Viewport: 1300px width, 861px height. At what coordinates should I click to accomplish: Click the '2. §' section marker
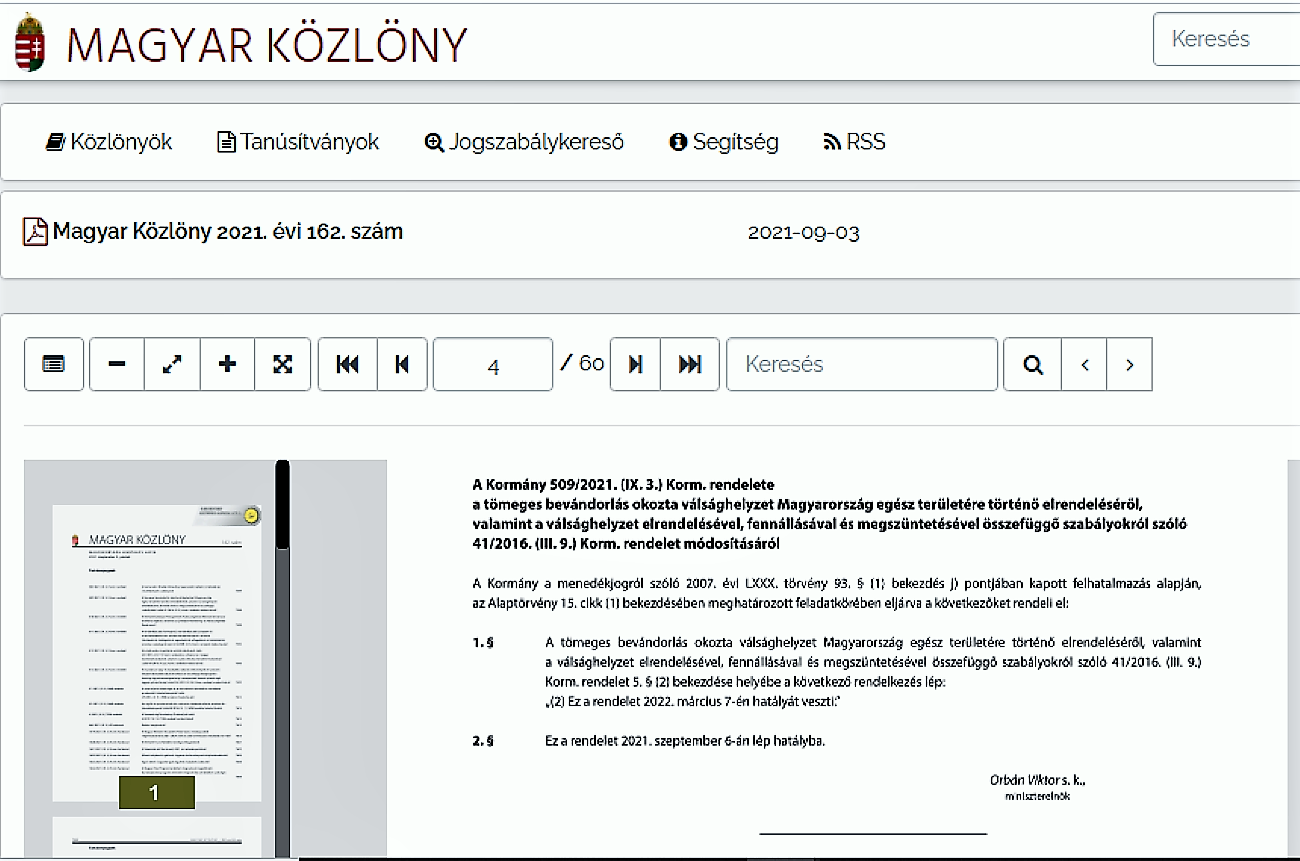(485, 741)
